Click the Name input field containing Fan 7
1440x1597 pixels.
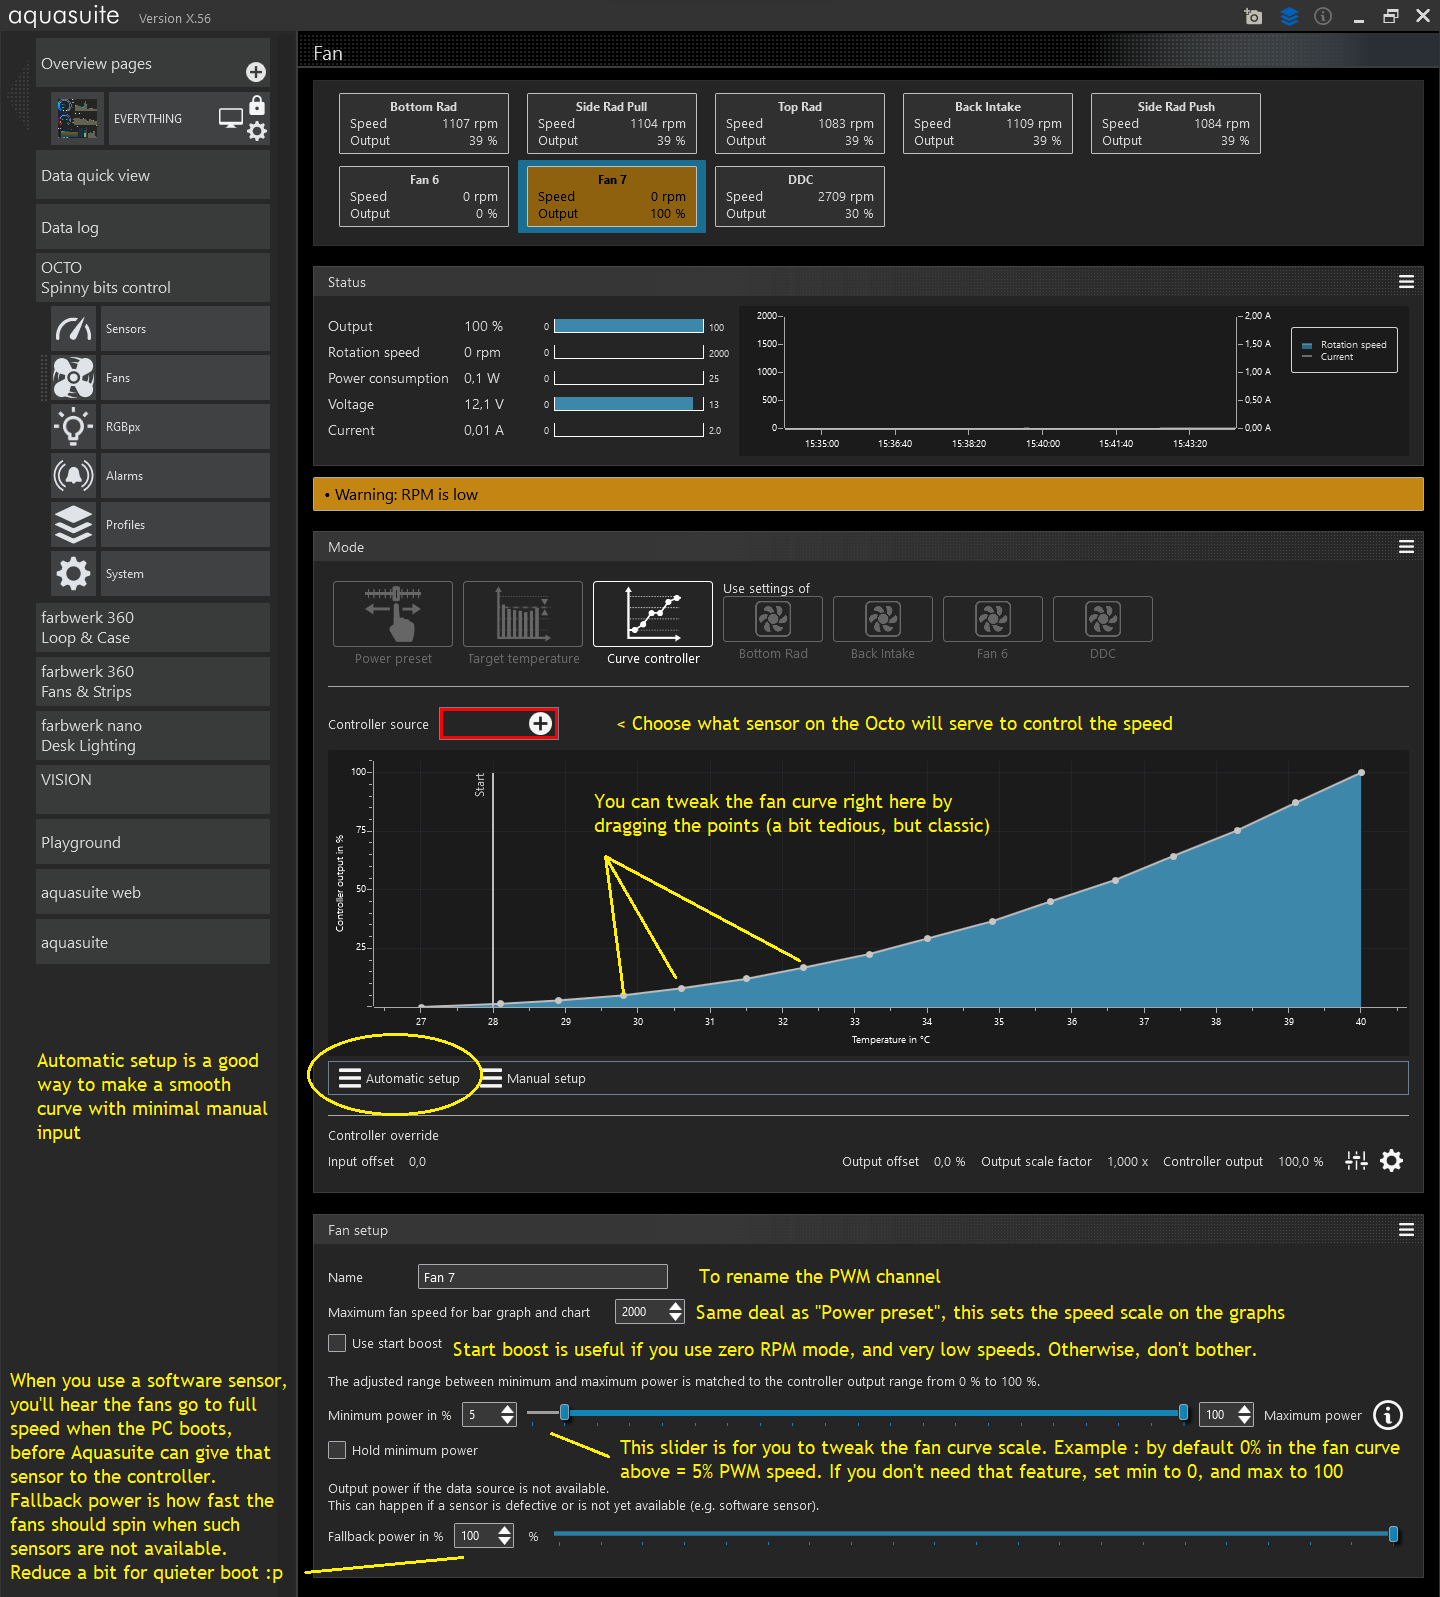[x=543, y=1277]
